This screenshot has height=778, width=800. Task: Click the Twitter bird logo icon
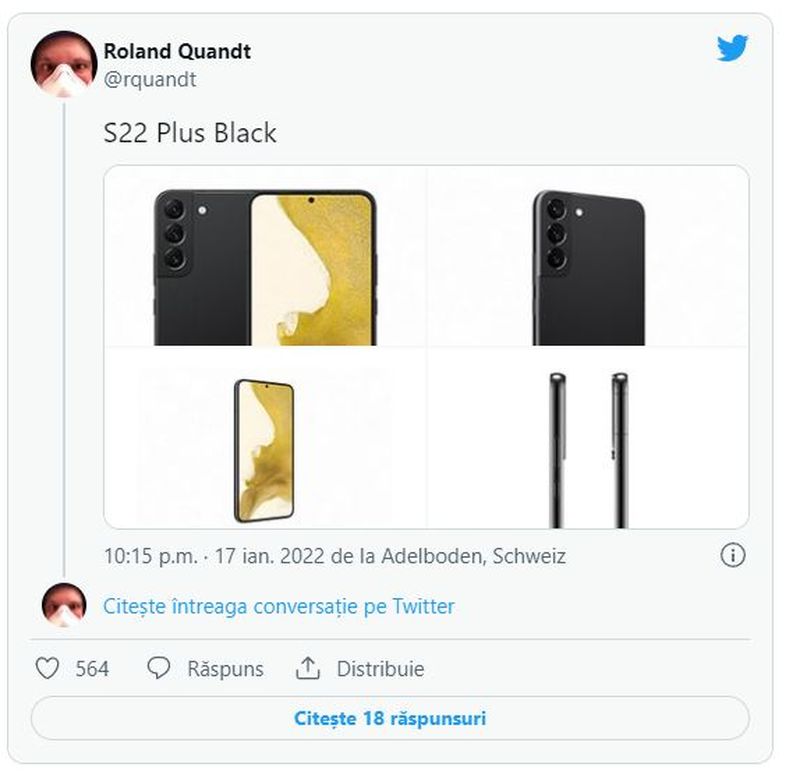click(x=733, y=48)
